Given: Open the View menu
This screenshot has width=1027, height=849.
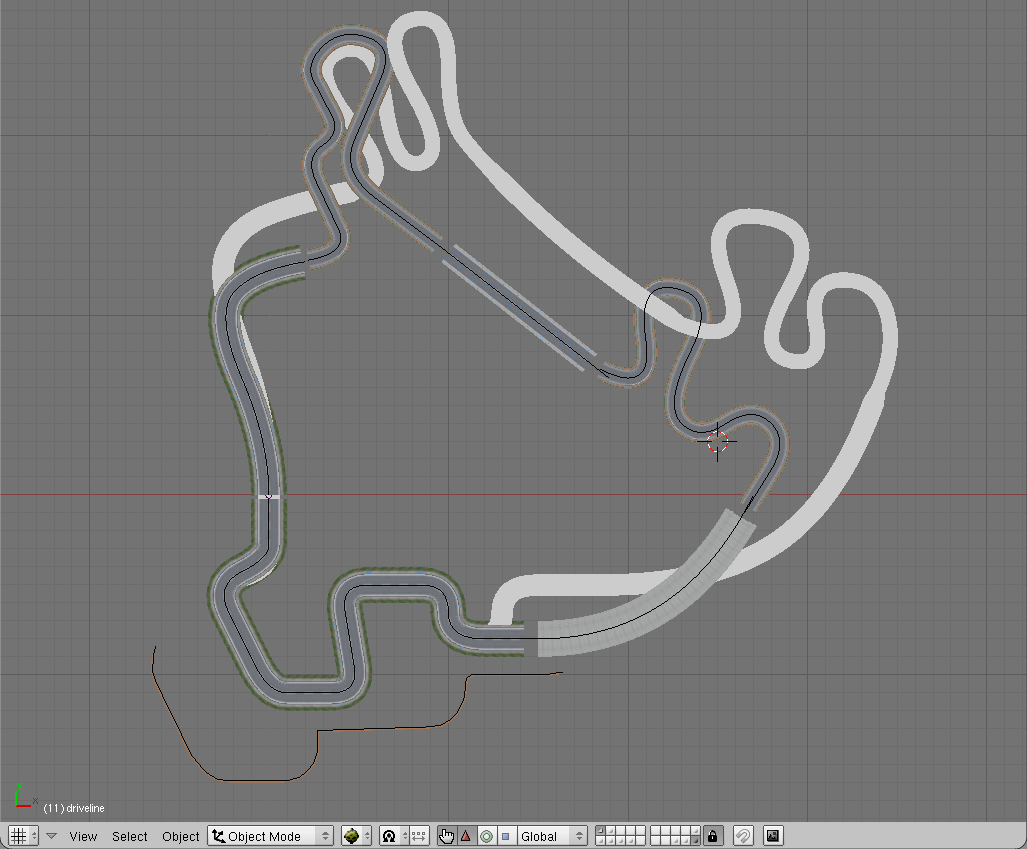Looking at the screenshot, I should (x=83, y=836).
